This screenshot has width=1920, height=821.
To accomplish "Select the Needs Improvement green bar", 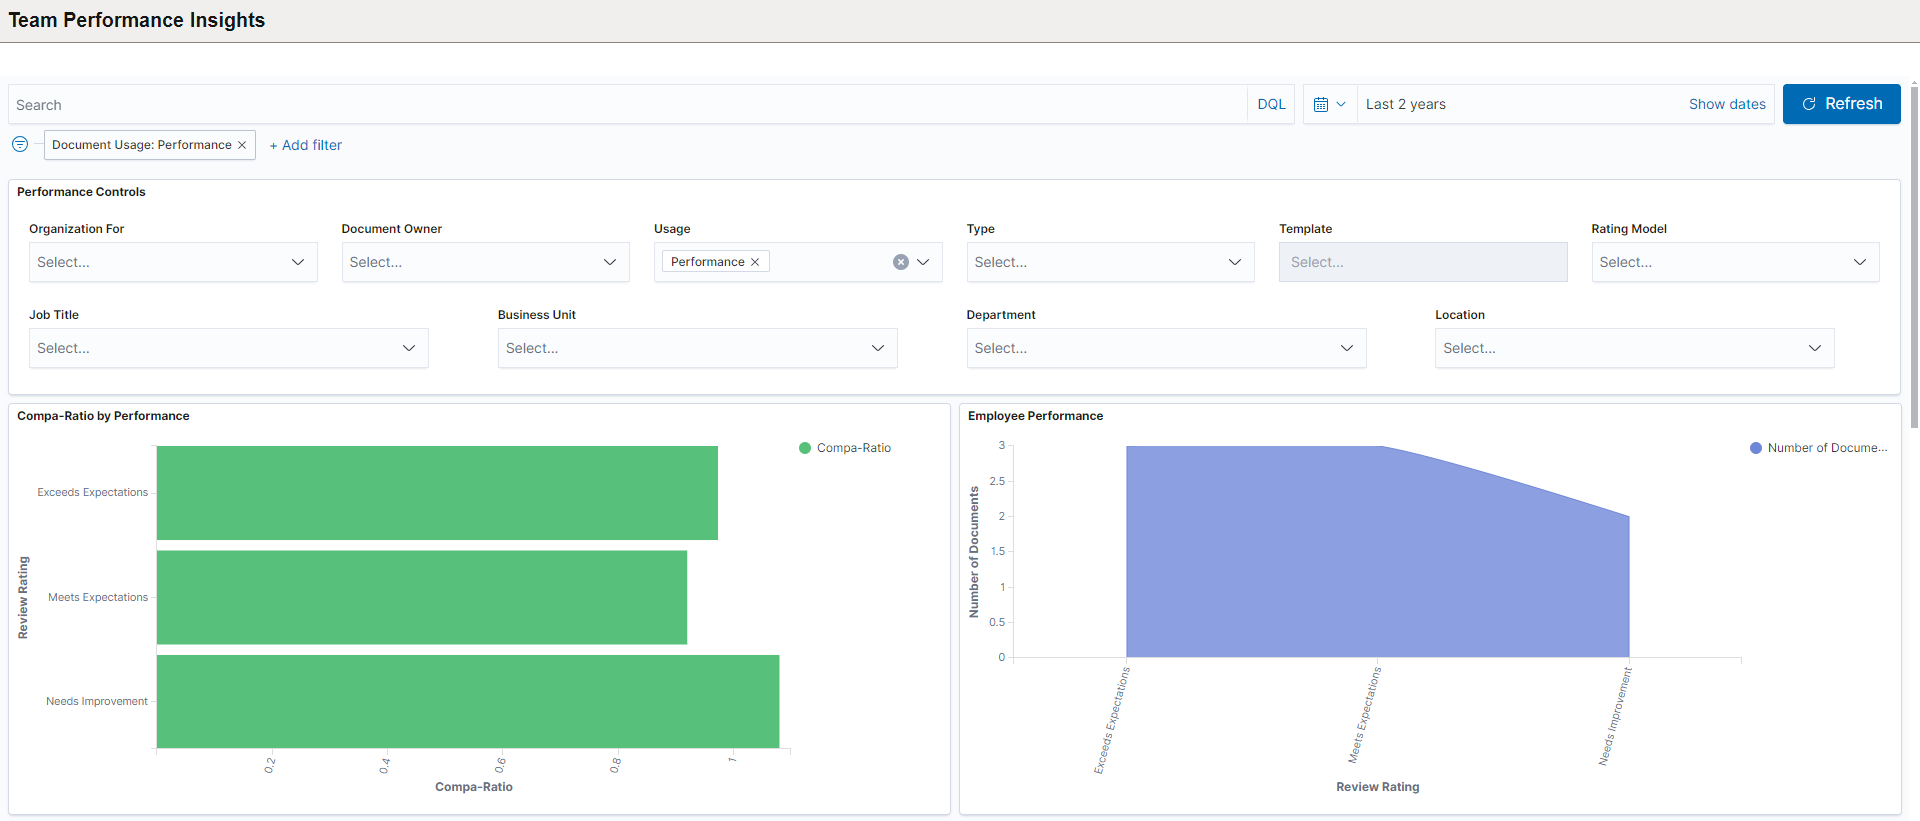I will [468, 701].
